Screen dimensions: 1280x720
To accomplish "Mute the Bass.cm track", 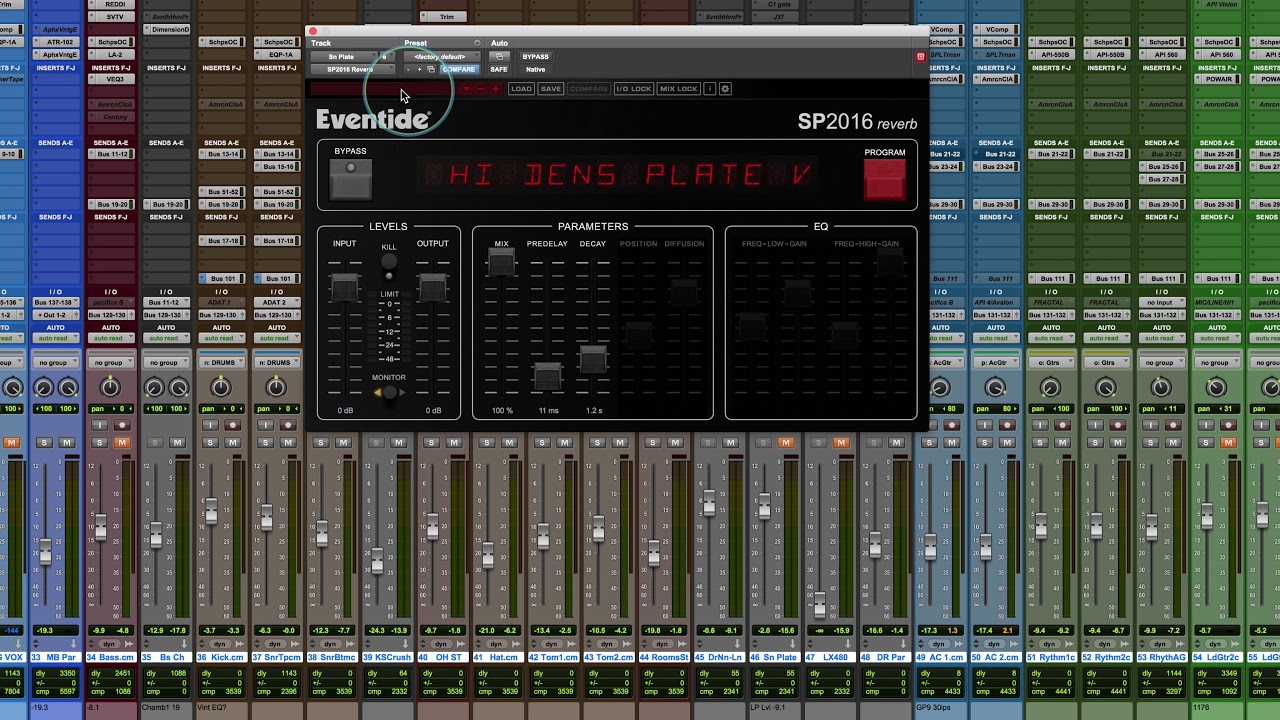I will (x=122, y=442).
